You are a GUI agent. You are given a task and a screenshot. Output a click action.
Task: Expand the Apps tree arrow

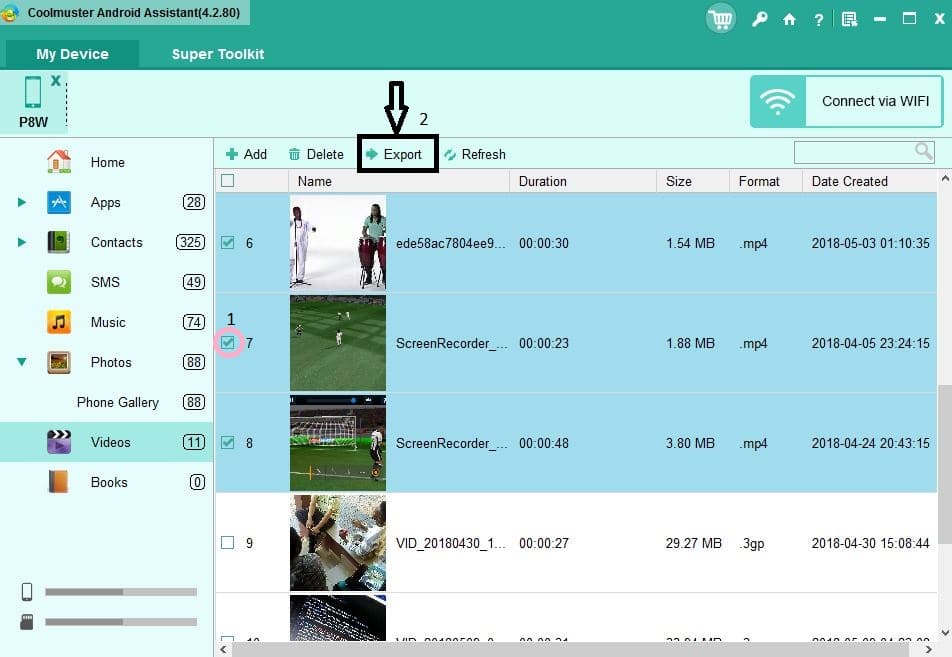click(22, 202)
